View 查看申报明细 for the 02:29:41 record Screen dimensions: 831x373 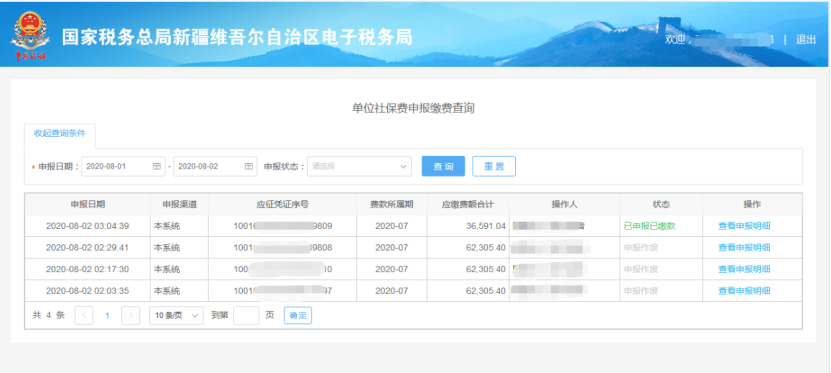744,247
